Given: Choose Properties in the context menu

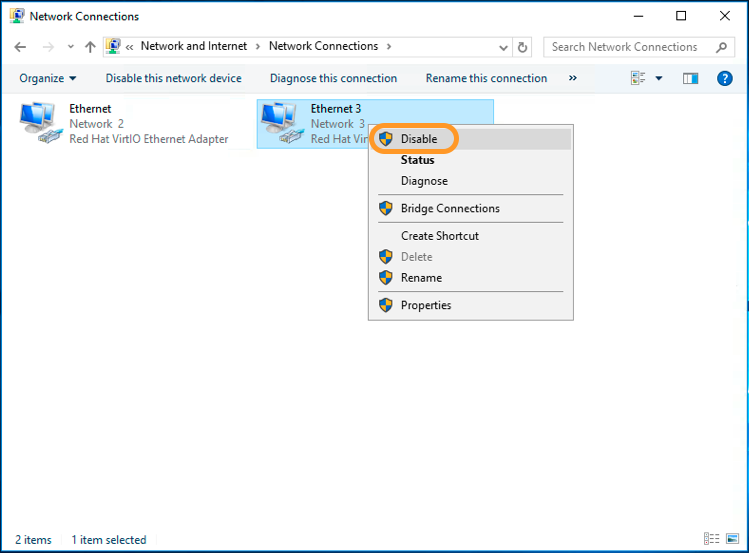Looking at the screenshot, I should click(426, 305).
